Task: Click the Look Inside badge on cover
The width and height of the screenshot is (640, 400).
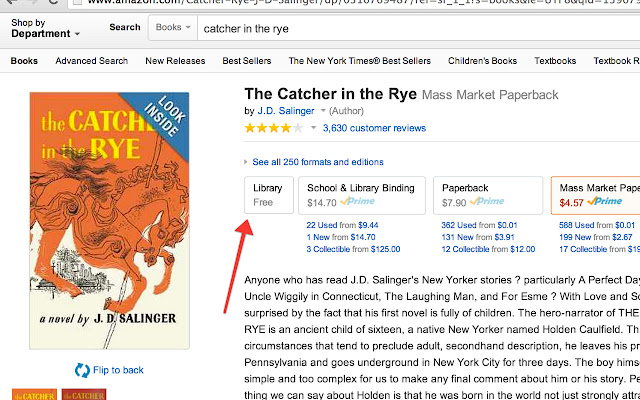Action: [x=164, y=119]
